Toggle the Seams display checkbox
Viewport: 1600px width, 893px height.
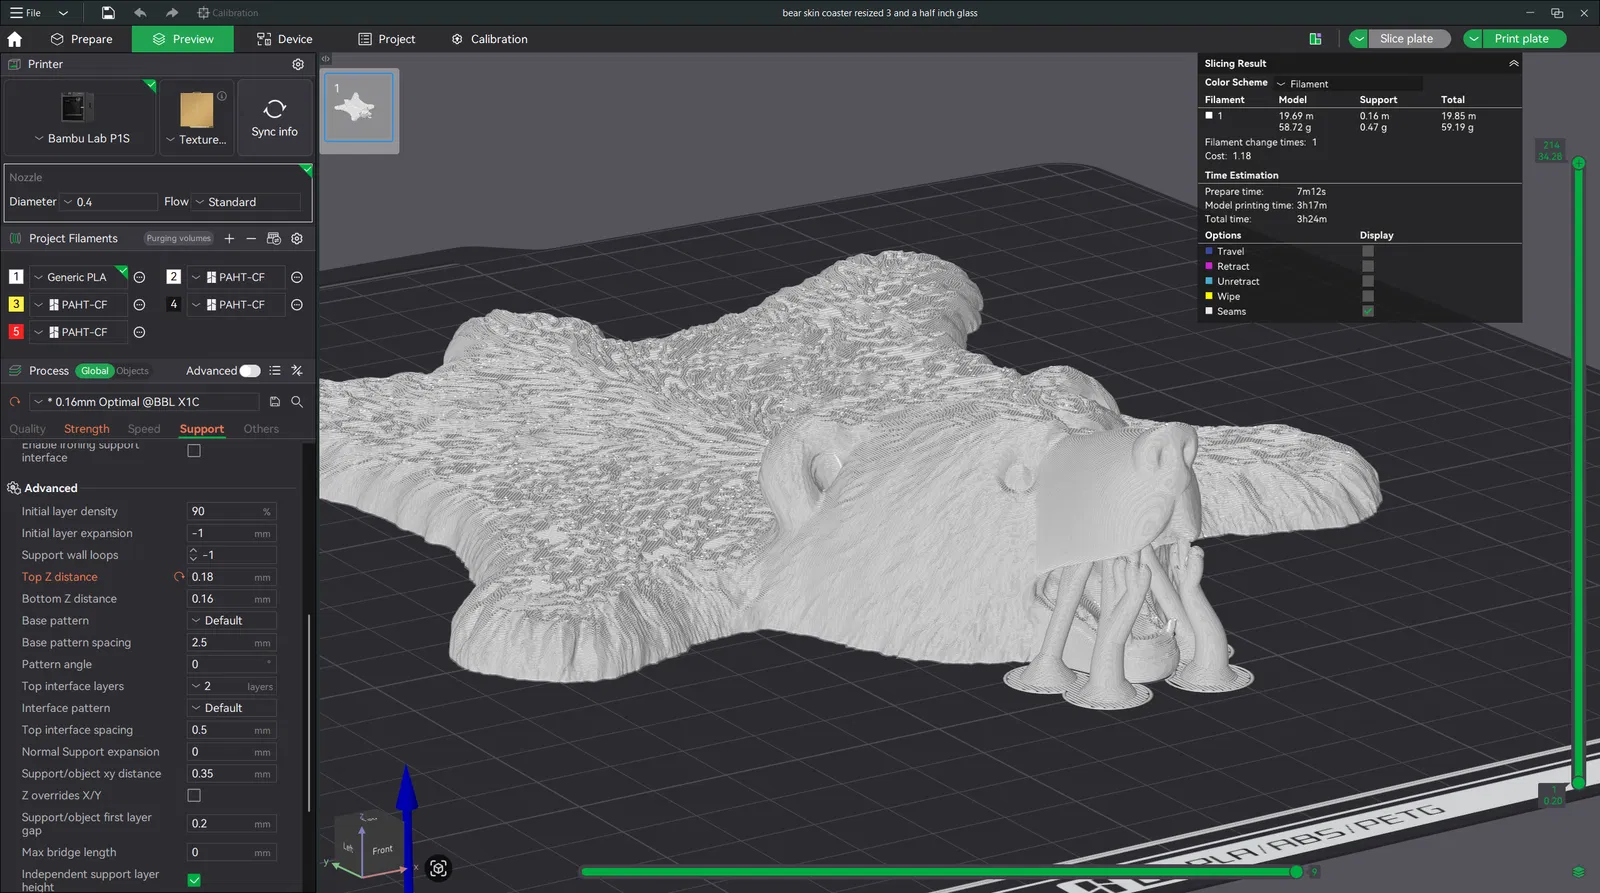(x=1368, y=312)
